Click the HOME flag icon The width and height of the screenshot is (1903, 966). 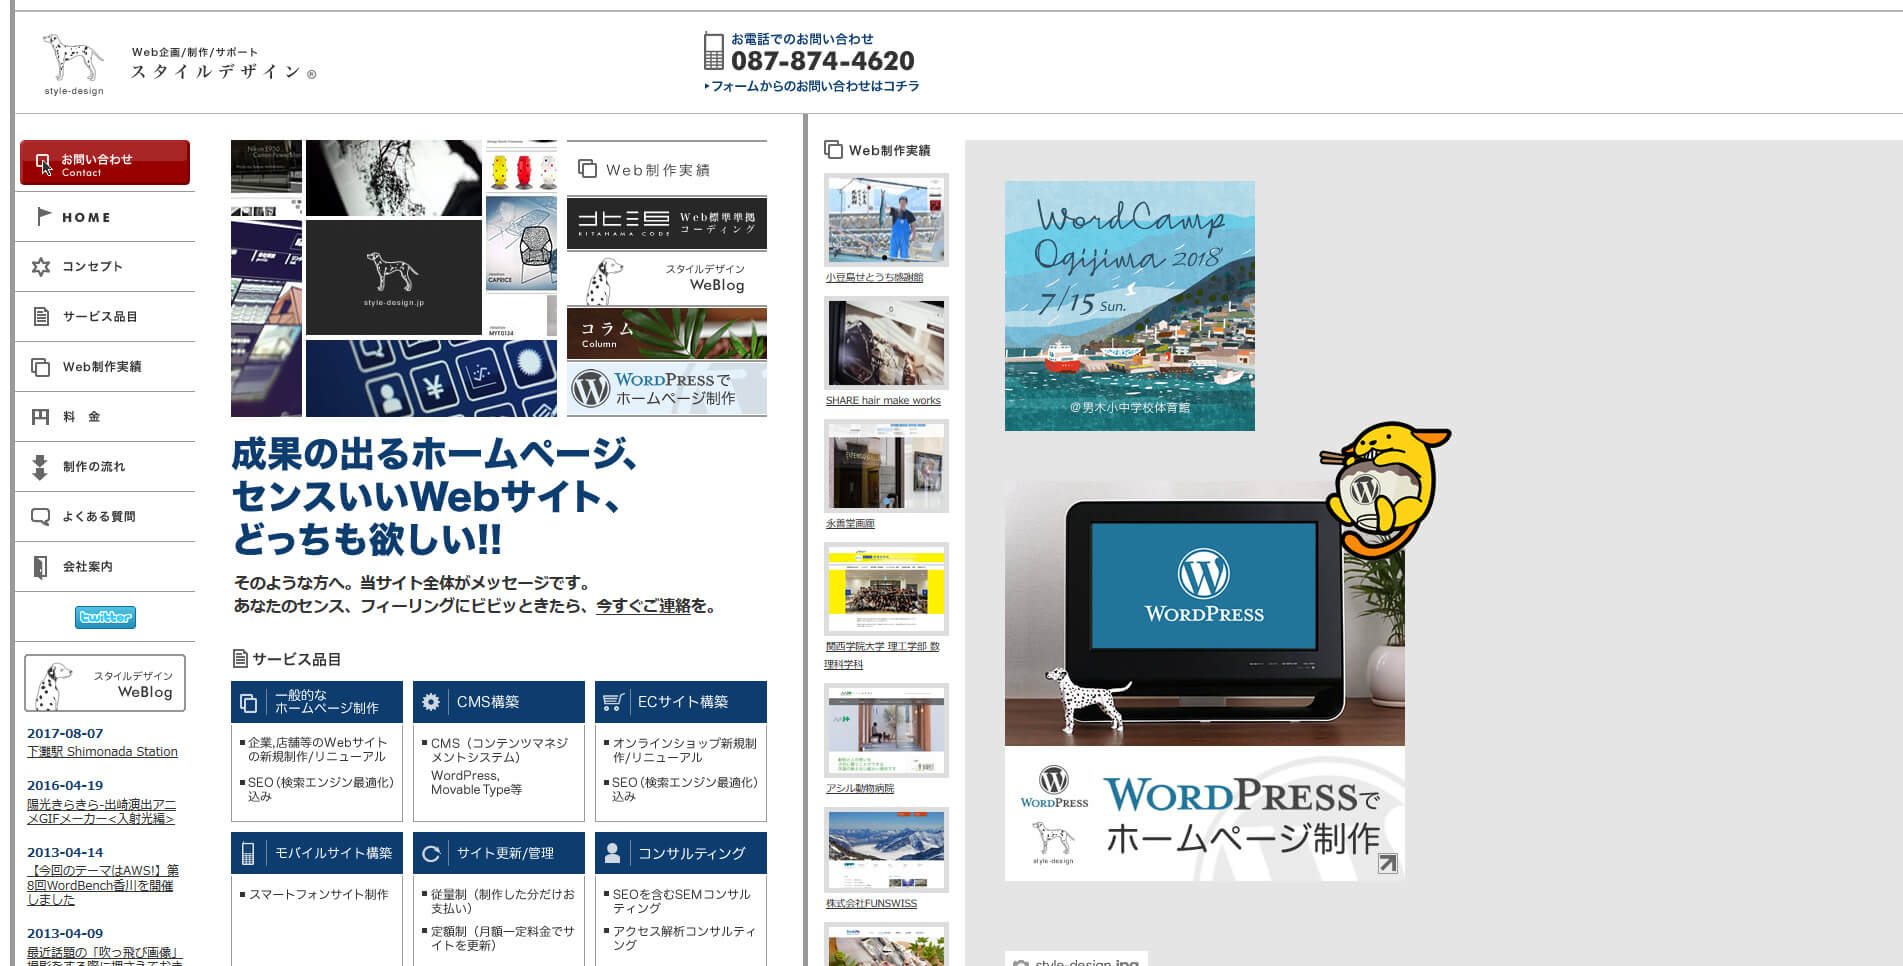[43, 216]
